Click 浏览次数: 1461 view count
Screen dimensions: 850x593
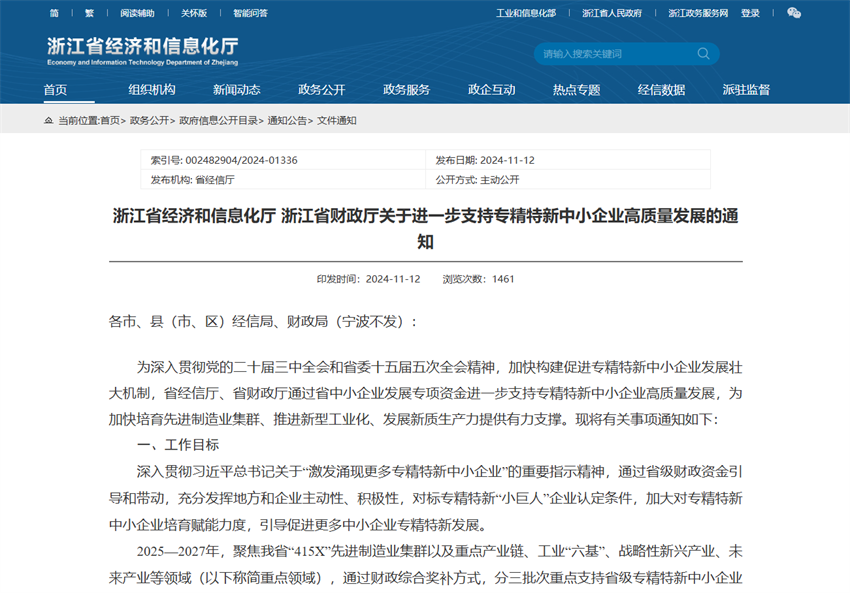[478, 279]
